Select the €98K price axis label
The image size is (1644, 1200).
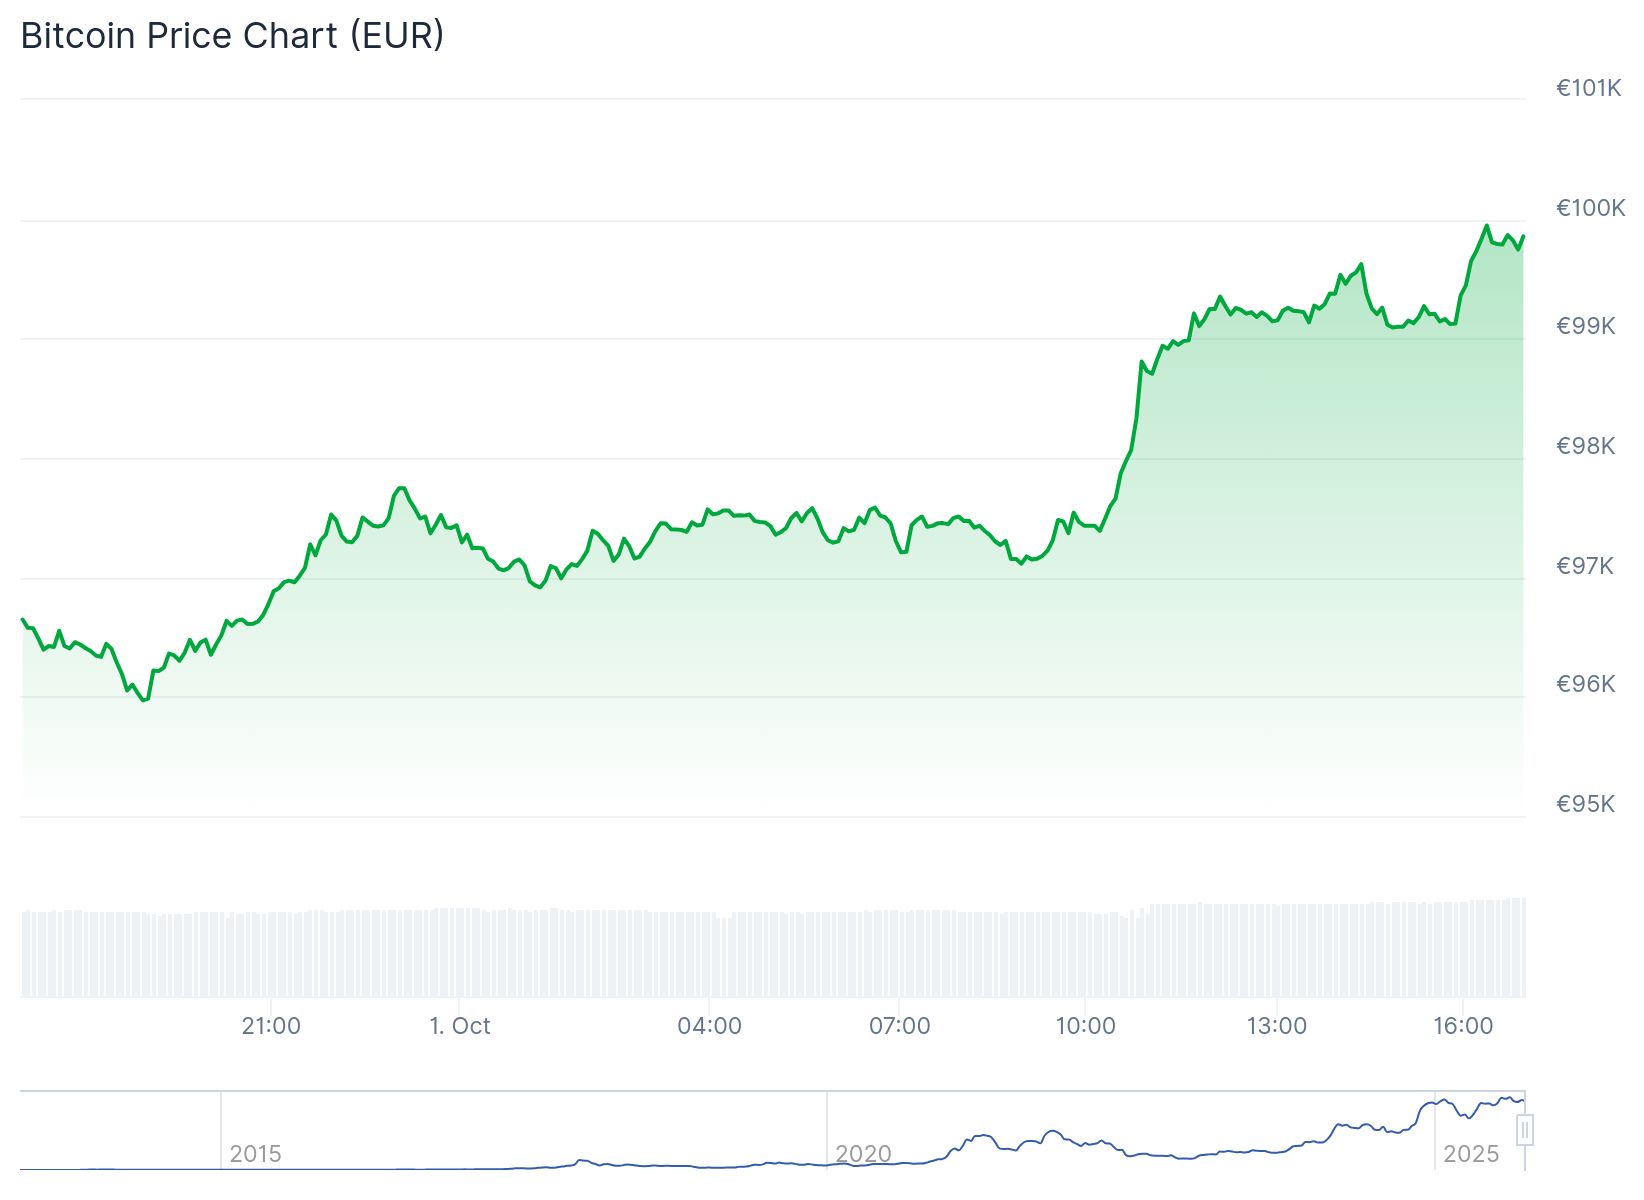pos(1585,446)
